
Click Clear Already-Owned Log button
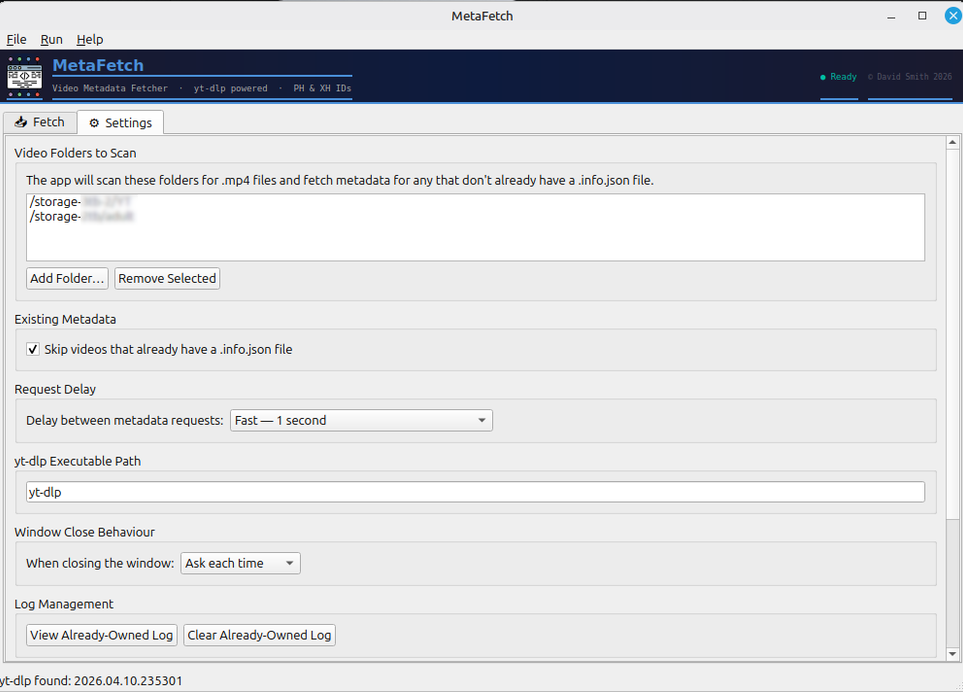(x=259, y=635)
